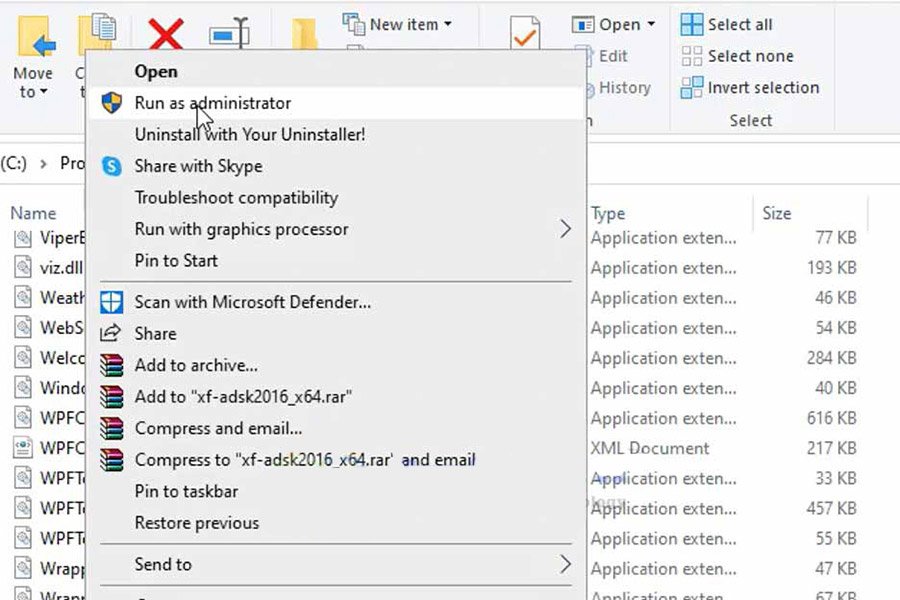Click the red X Delete icon
The width and height of the screenshot is (900, 600).
click(166, 34)
